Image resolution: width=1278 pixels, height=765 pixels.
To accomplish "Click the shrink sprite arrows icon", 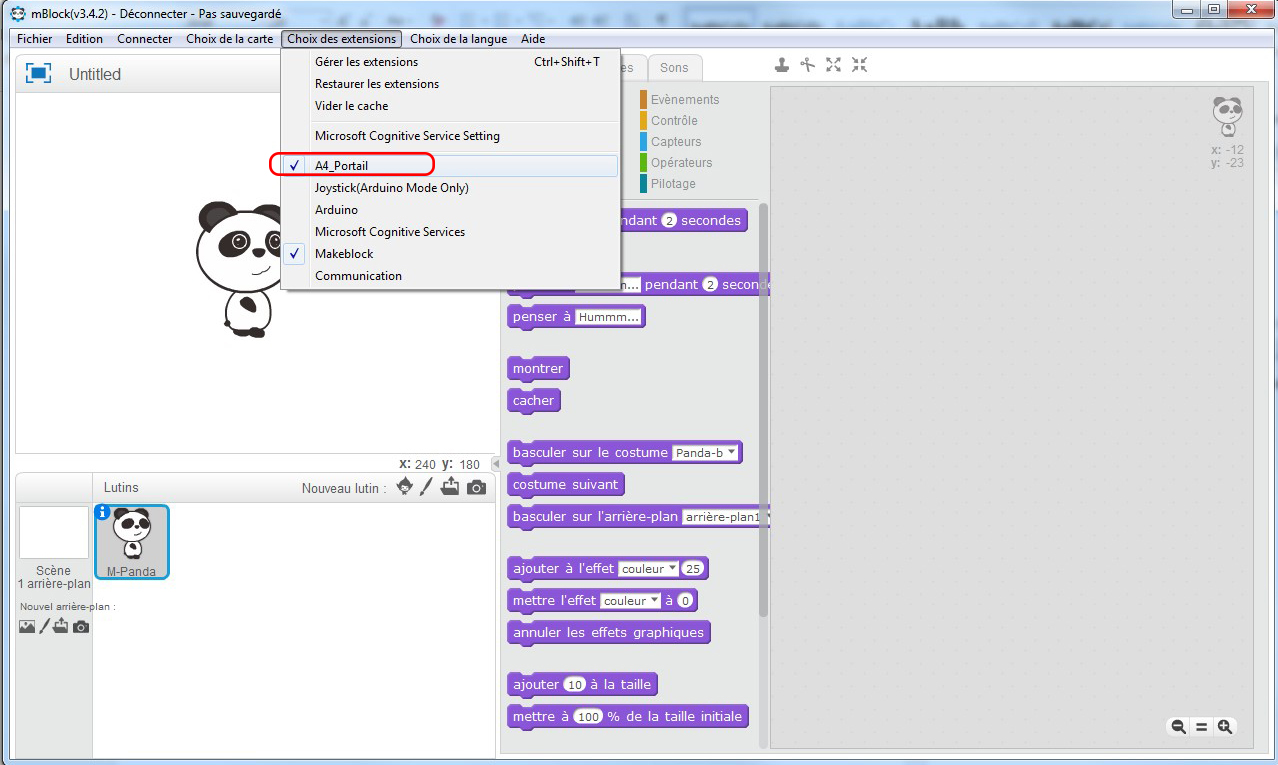I will point(859,65).
